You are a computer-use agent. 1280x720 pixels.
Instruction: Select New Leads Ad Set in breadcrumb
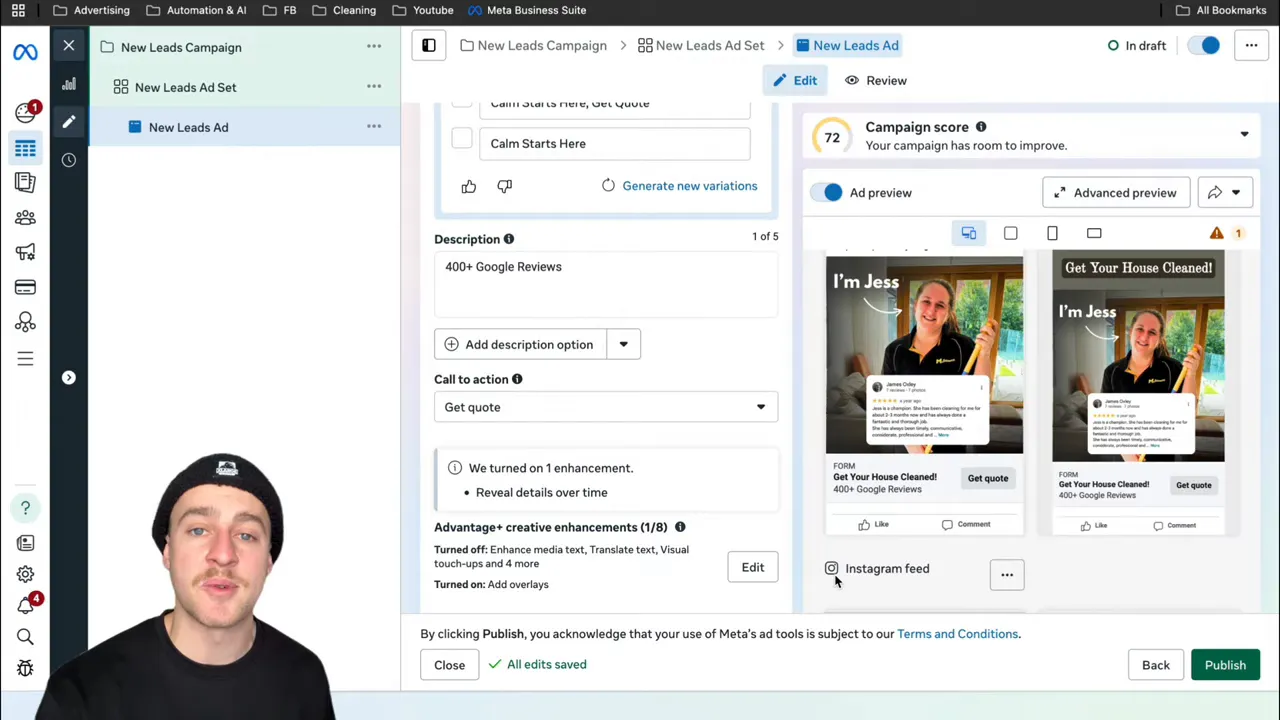(x=700, y=45)
